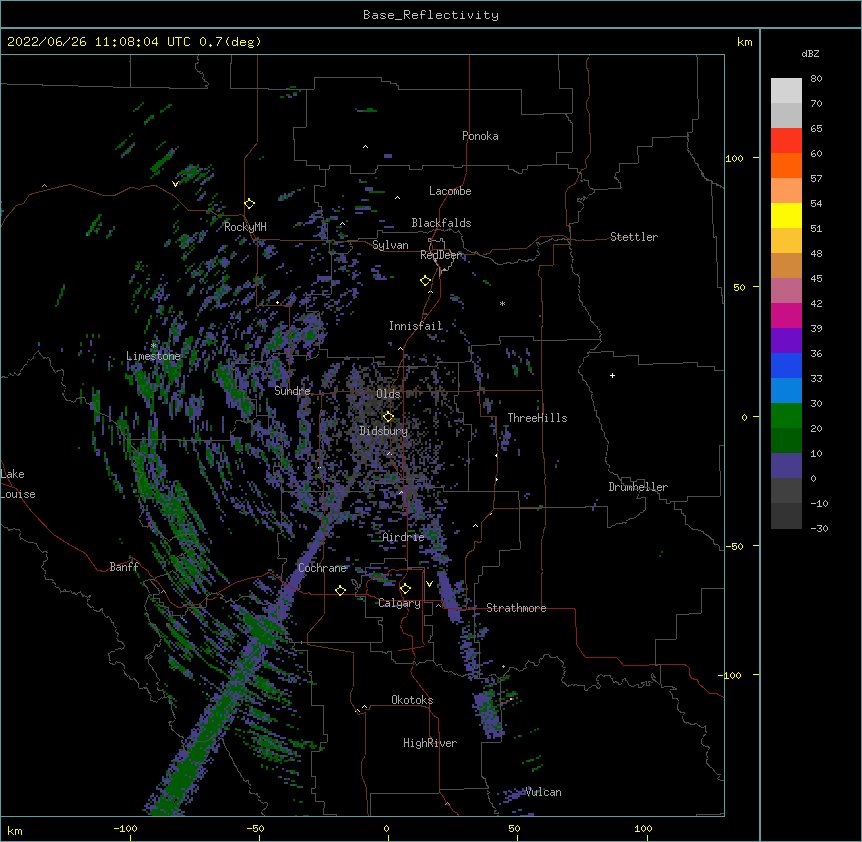The height and width of the screenshot is (842, 862).
Task: Select the 60 dBZ orange legend swatch
Action: (786, 165)
